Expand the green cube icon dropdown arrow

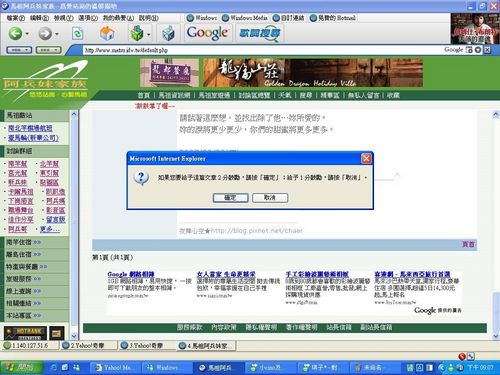click(149, 34)
